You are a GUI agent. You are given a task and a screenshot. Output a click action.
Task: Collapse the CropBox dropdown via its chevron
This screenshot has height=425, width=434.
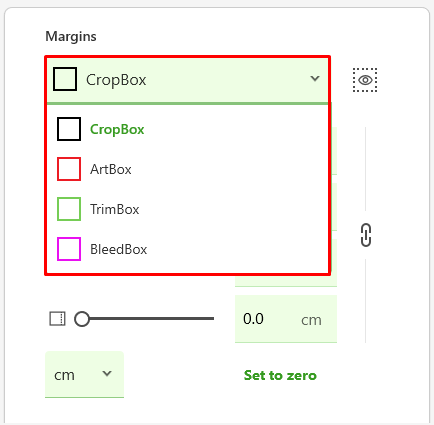[315, 79]
